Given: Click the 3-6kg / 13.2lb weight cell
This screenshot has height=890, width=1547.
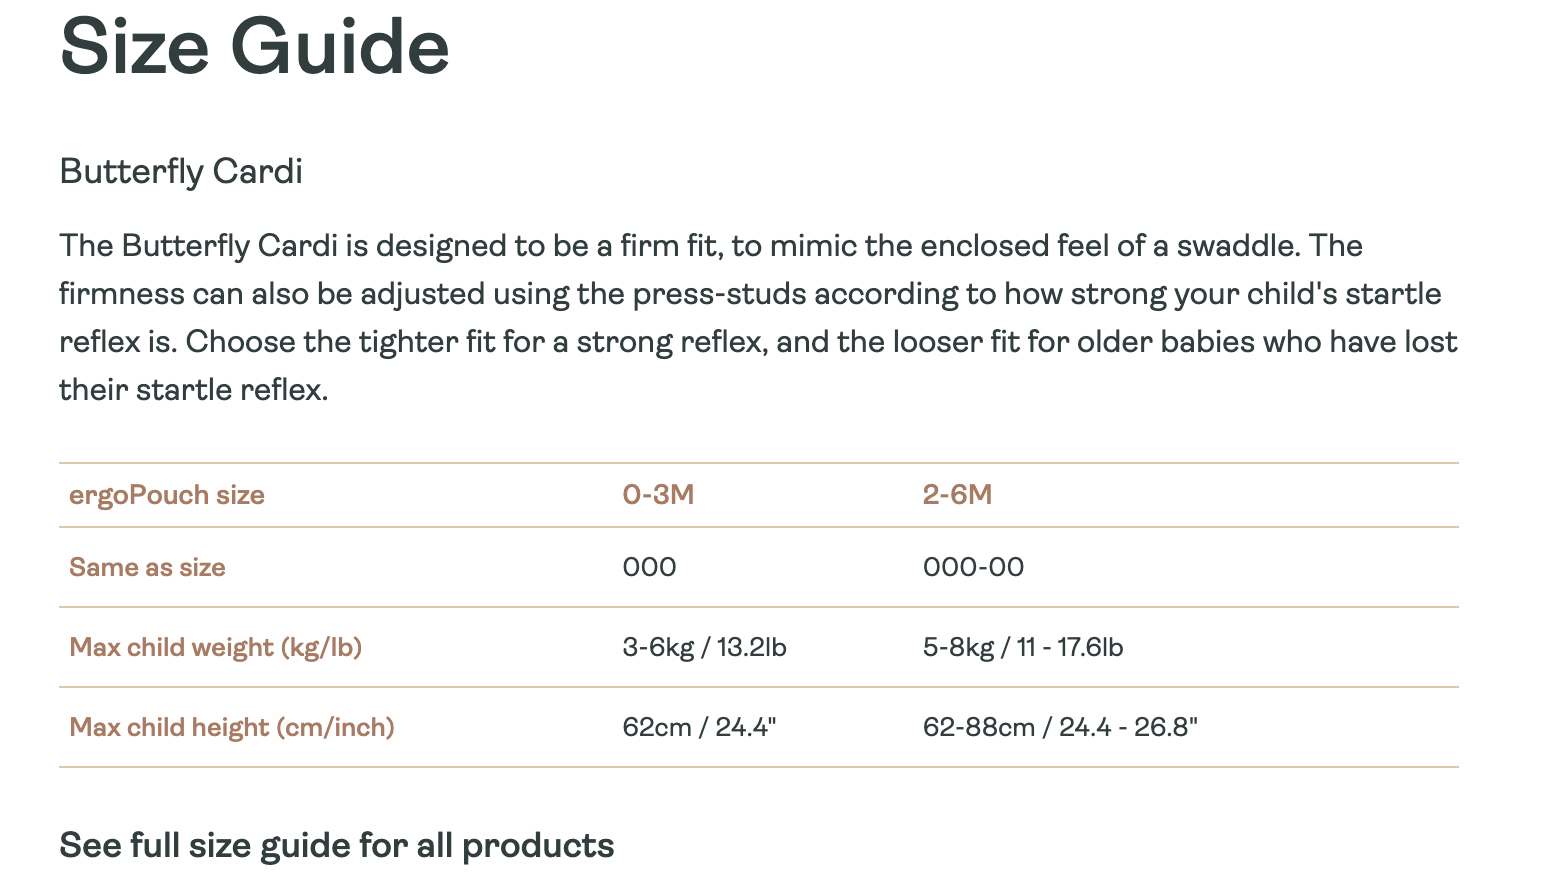Looking at the screenshot, I should tap(704, 647).
